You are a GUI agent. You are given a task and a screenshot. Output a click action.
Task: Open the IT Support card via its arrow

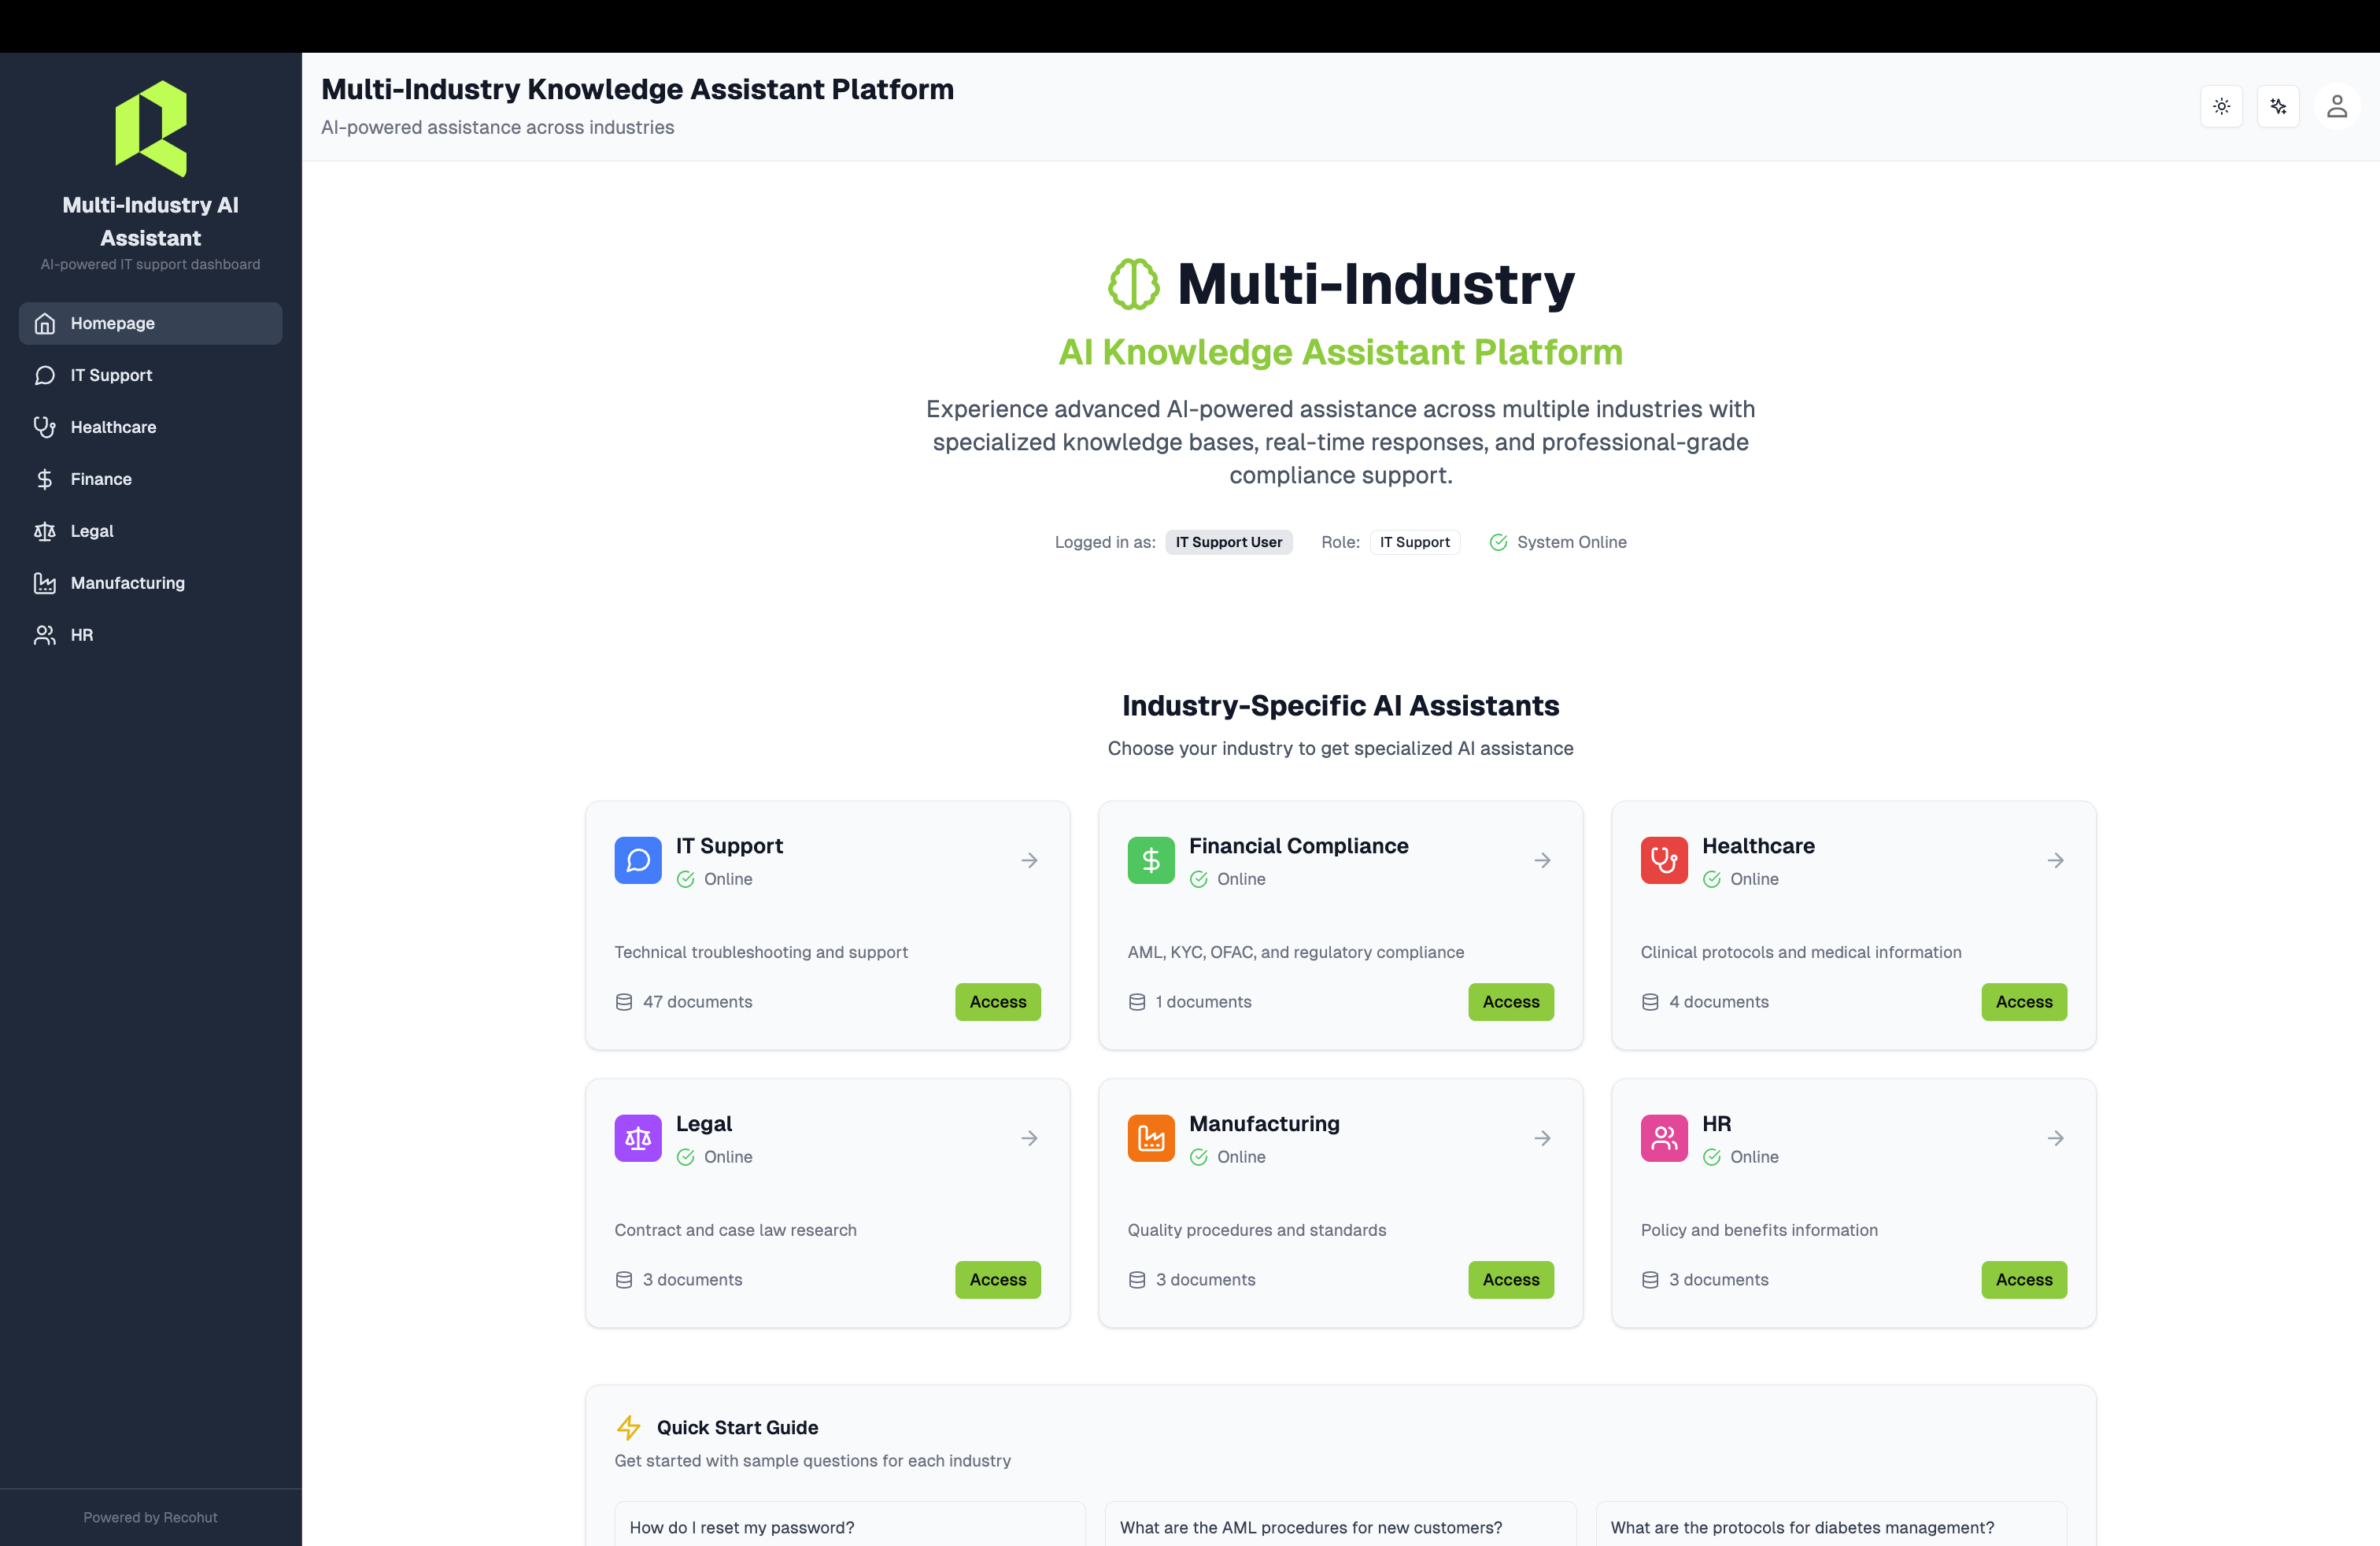click(x=1030, y=860)
